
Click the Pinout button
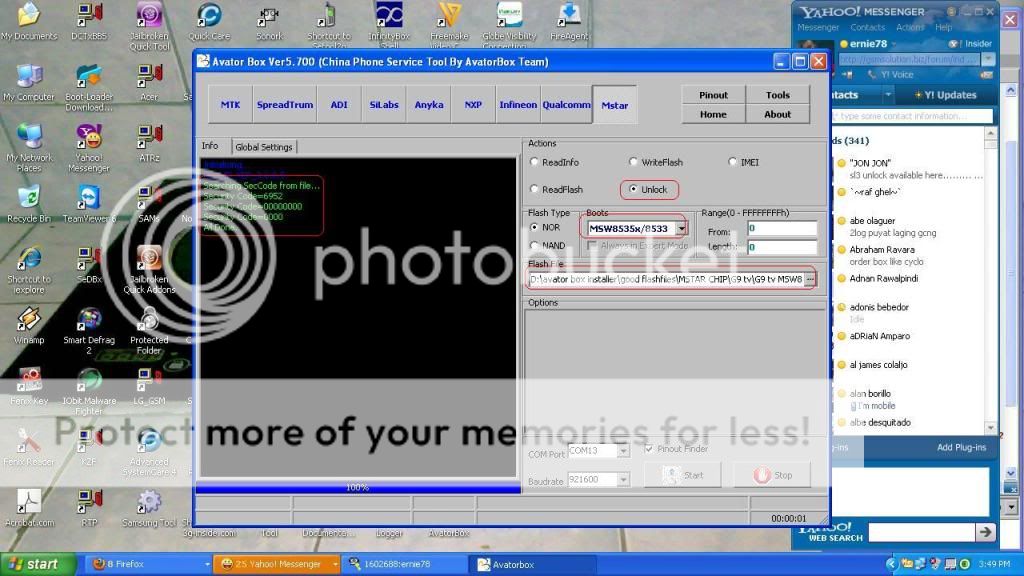point(713,95)
